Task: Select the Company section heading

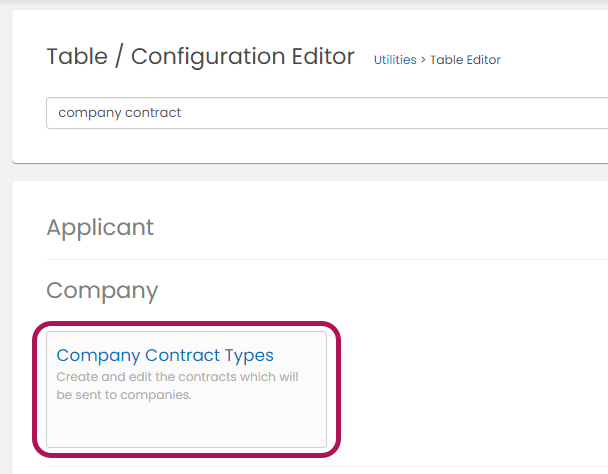Action: tap(102, 291)
